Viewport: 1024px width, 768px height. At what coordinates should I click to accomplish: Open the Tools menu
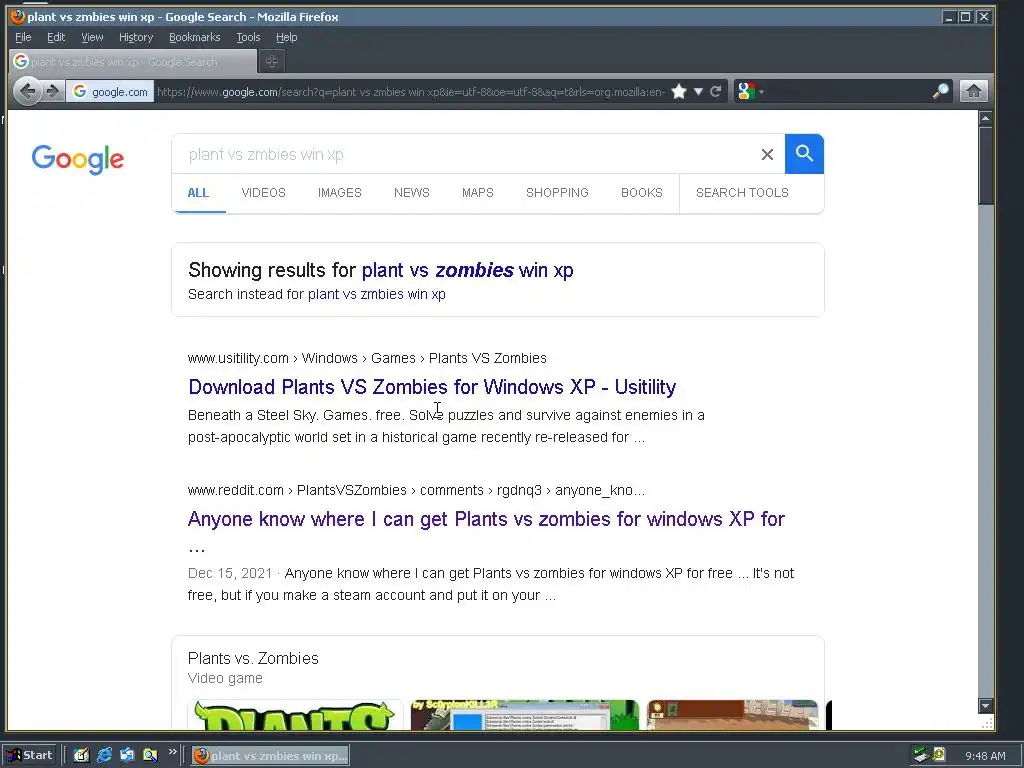coord(248,37)
